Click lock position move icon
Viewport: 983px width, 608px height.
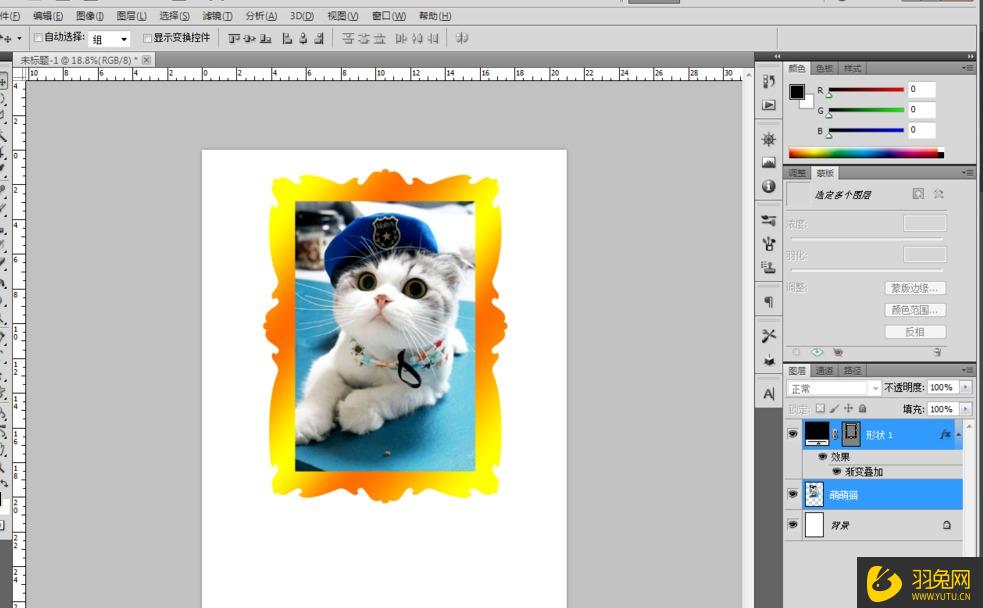pyautogui.click(x=848, y=409)
